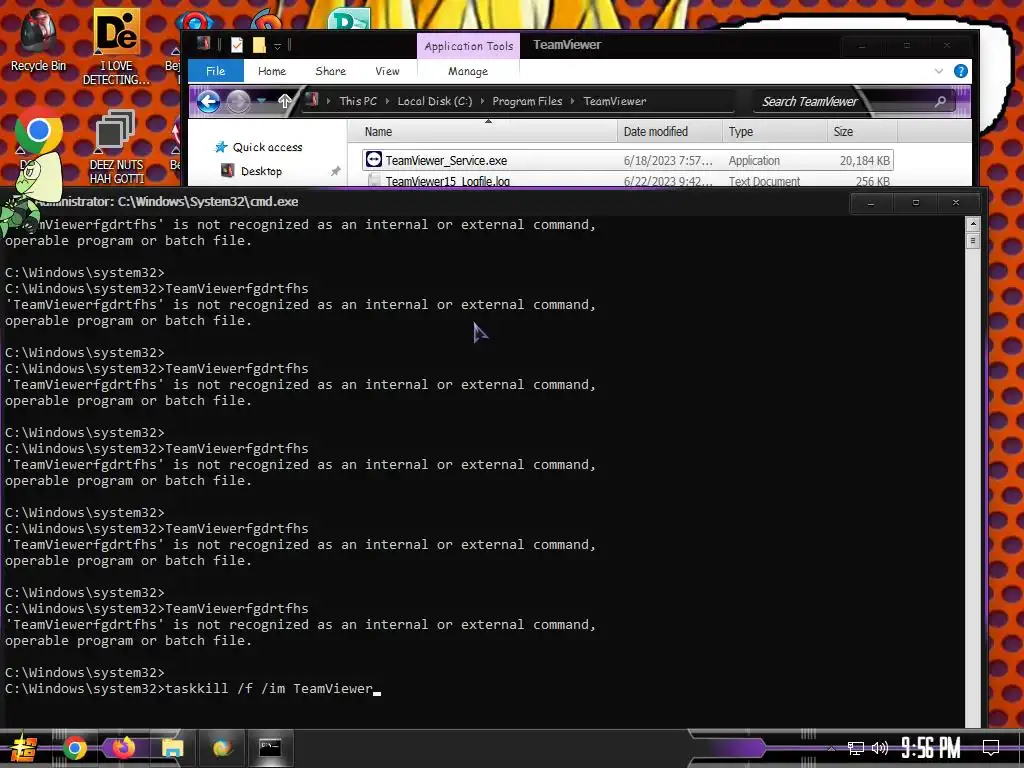1024x768 pixels.
Task: Click Program Files in the address breadcrumb
Action: point(527,101)
